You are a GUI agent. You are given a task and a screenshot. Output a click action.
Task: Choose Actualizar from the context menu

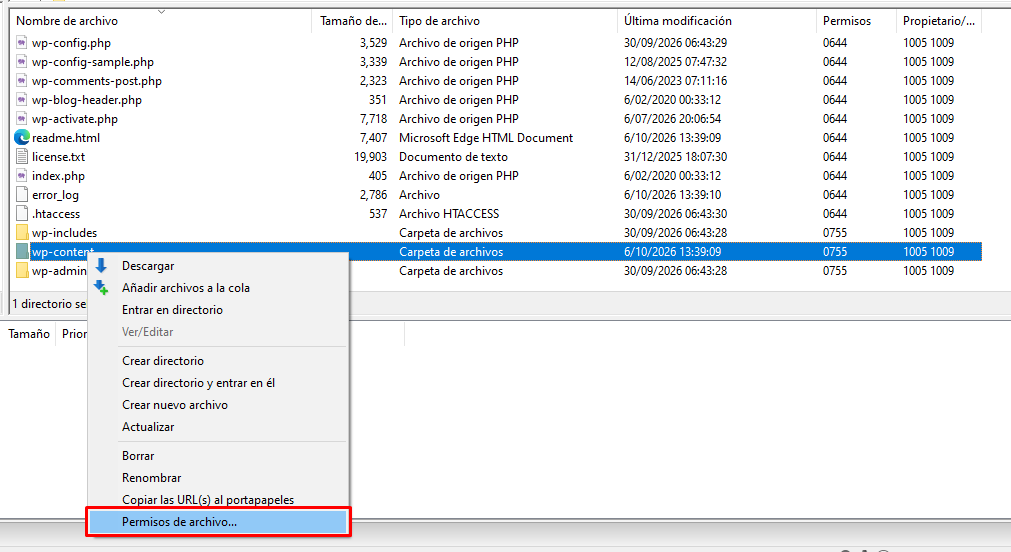pos(148,426)
